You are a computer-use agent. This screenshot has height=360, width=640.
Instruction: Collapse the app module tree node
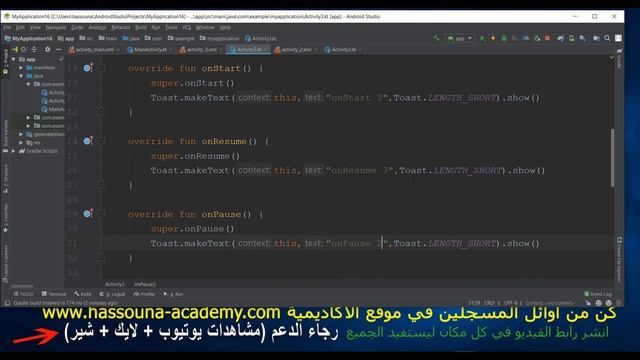click(14, 59)
